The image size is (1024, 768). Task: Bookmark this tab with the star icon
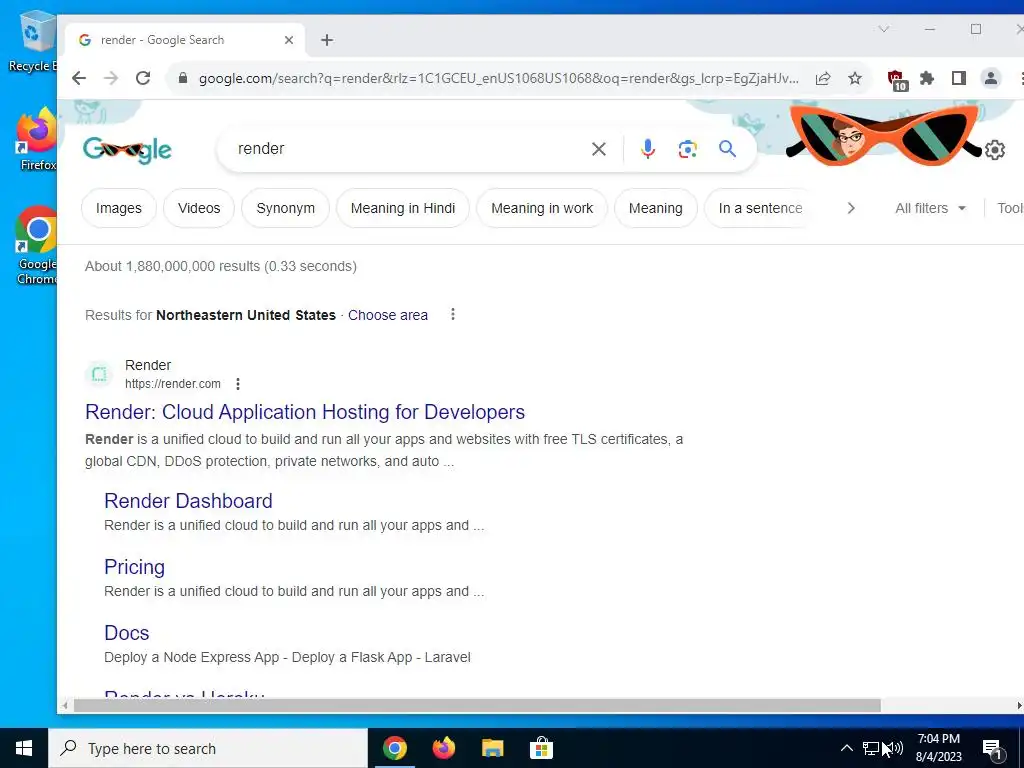(x=855, y=78)
